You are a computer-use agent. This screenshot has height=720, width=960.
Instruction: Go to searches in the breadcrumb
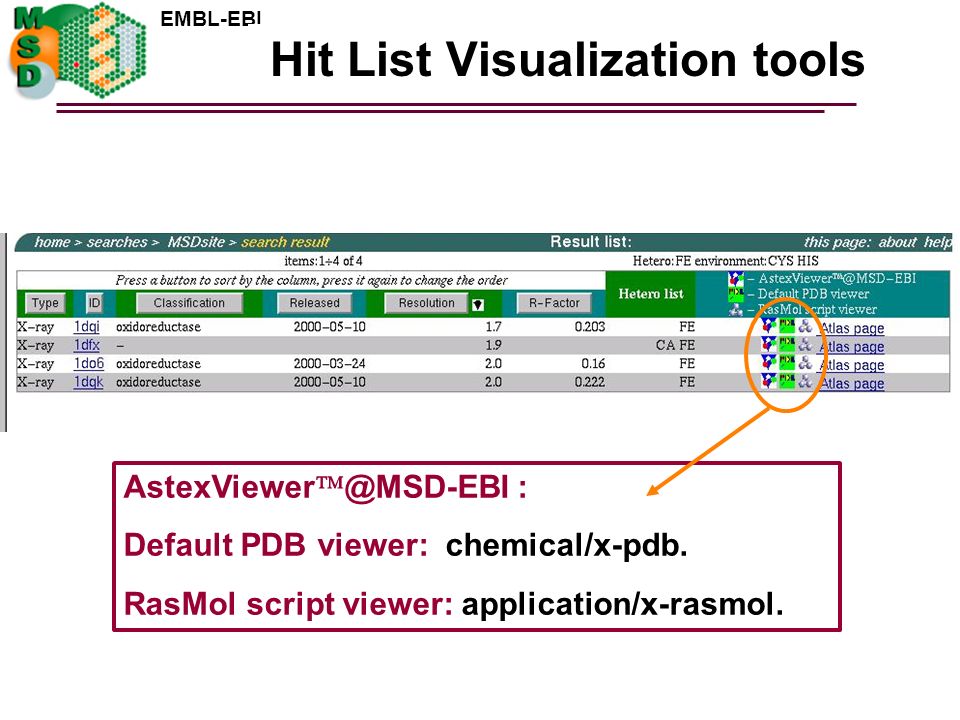[117, 242]
